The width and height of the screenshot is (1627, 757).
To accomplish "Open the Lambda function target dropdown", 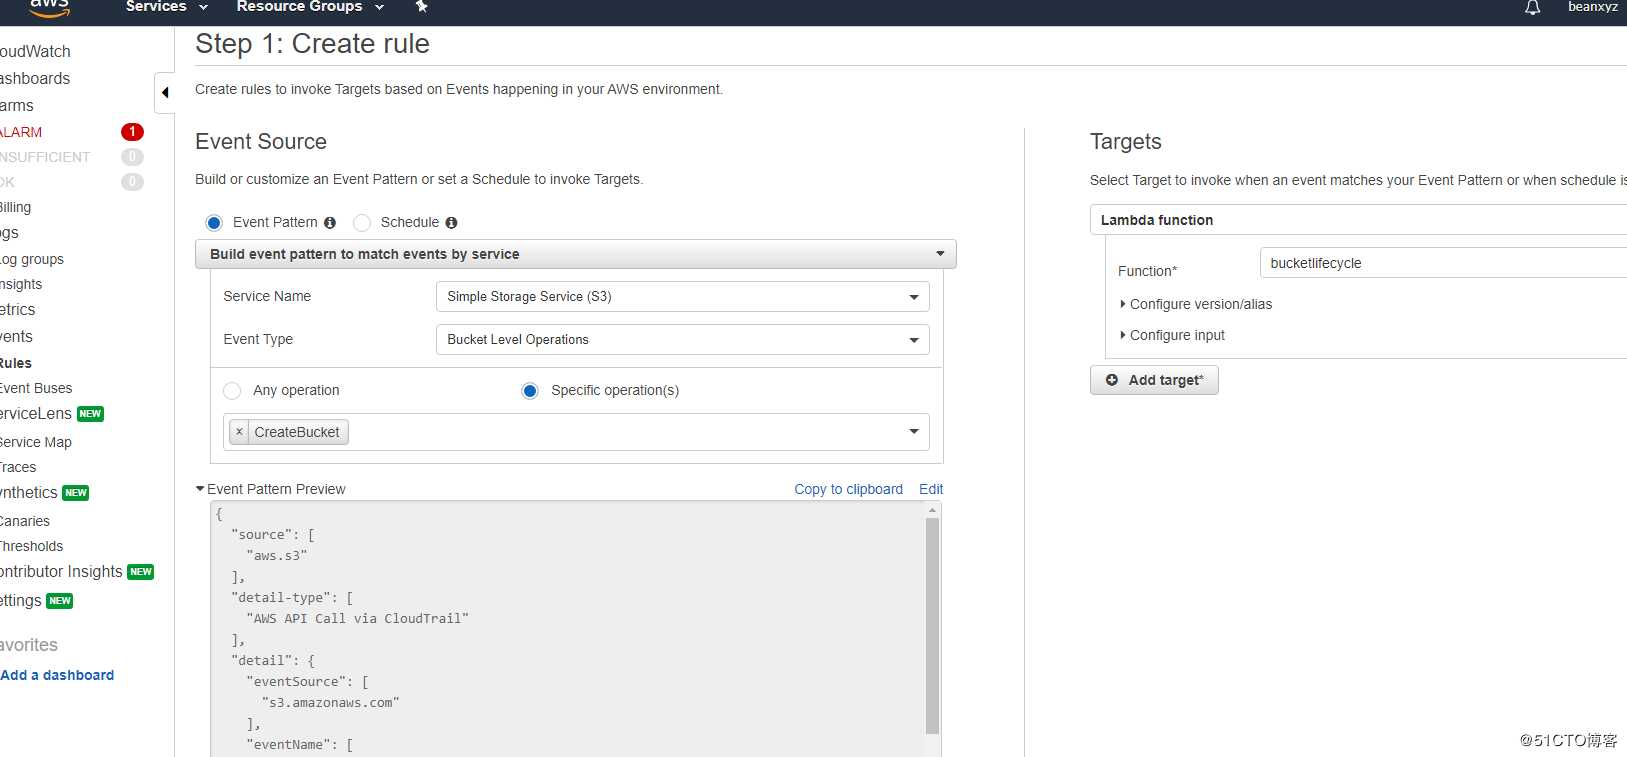I will coord(1358,220).
